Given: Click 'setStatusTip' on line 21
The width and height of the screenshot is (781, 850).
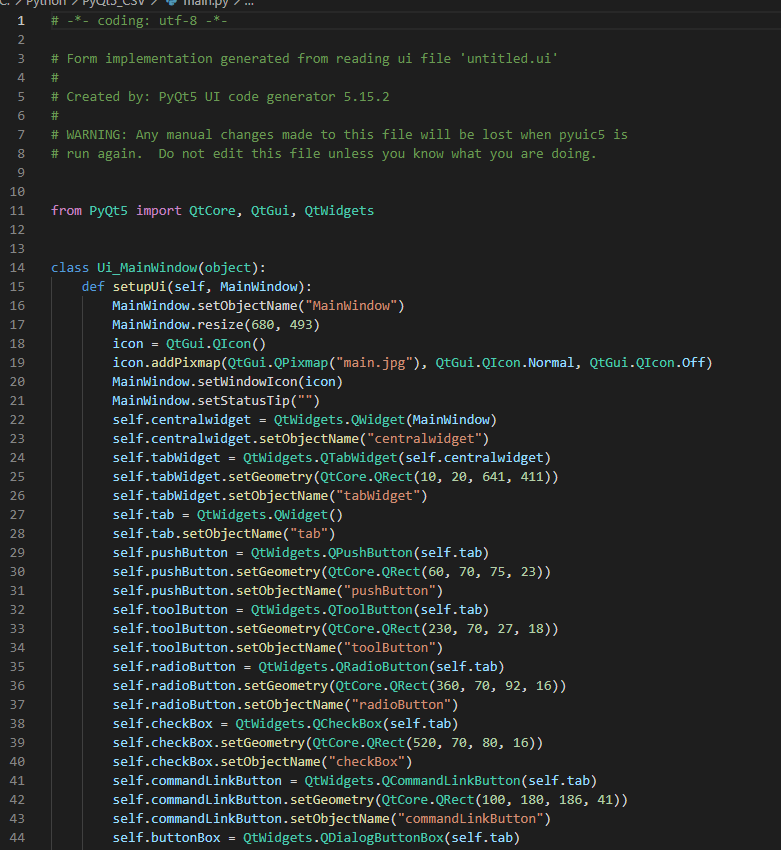Looking at the screenshot, I should (243, 401).
